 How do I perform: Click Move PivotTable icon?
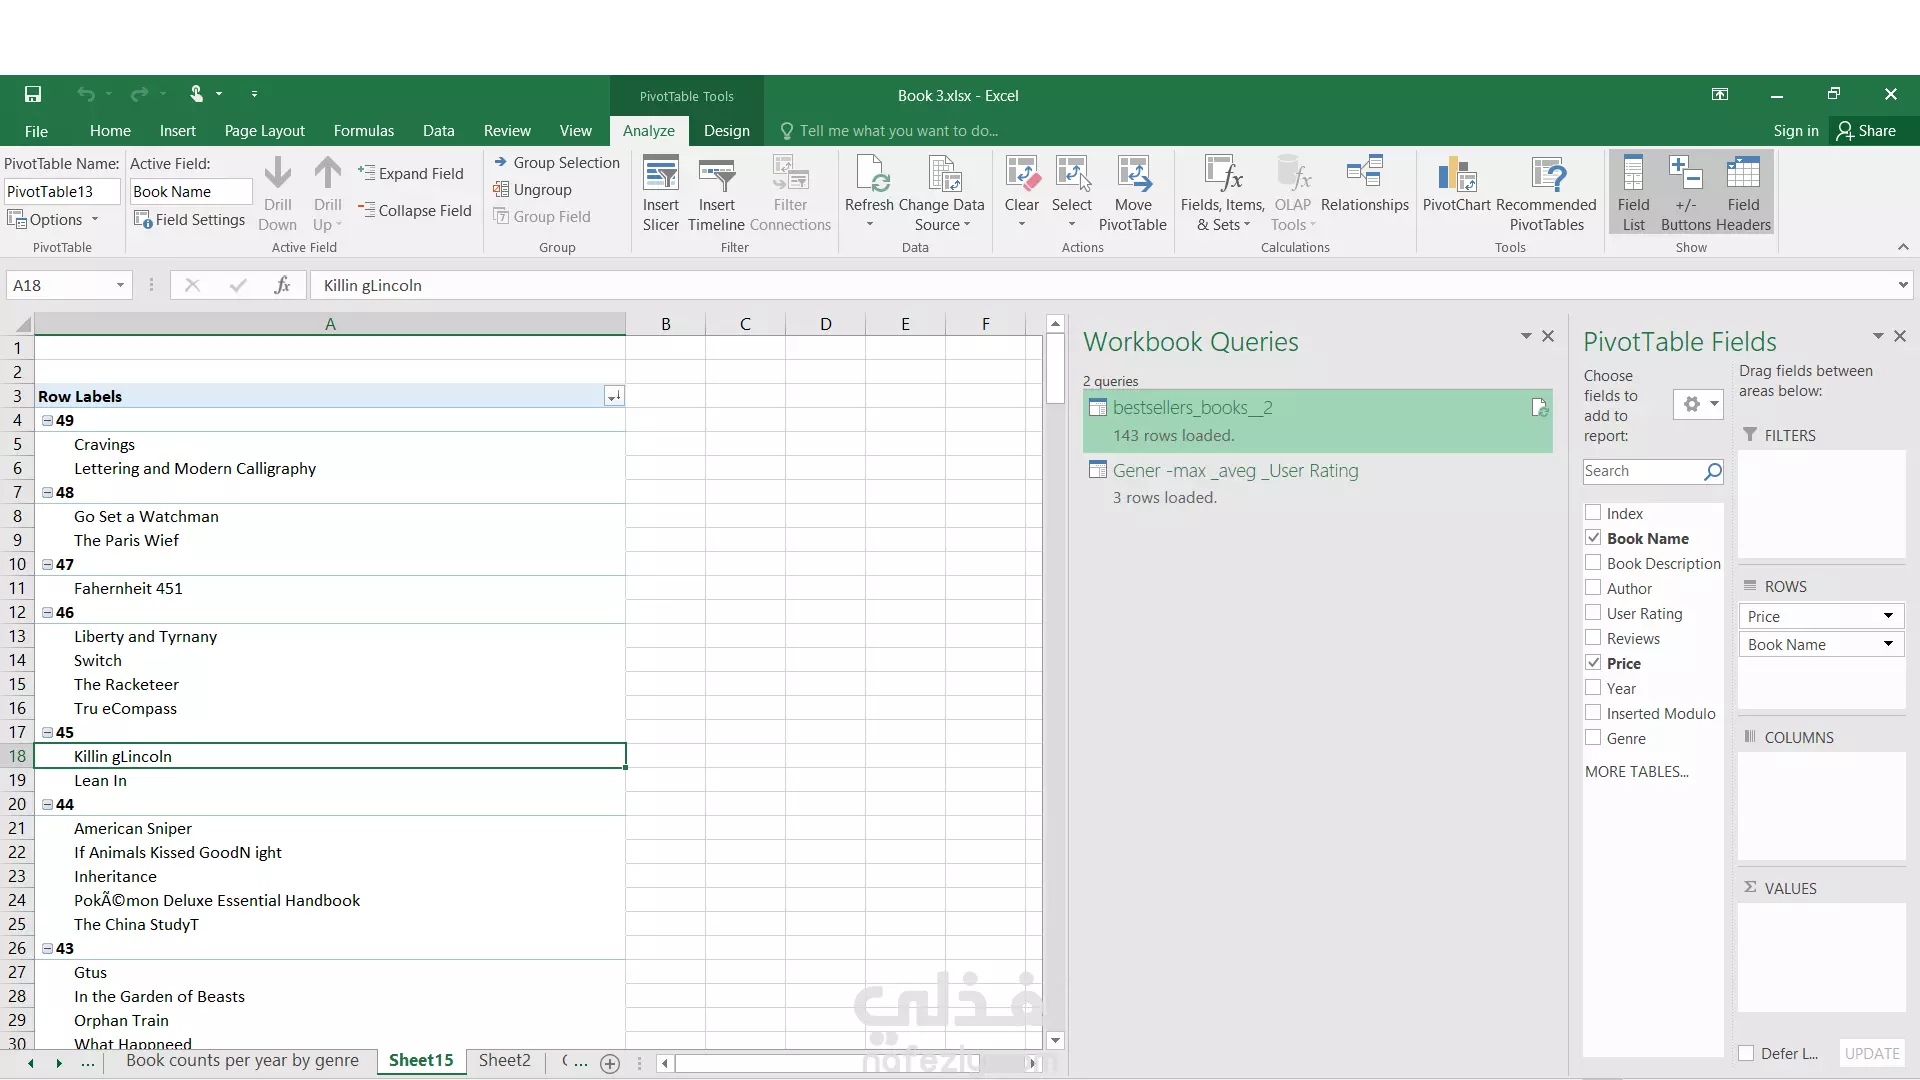click(x=1133, y=195)
